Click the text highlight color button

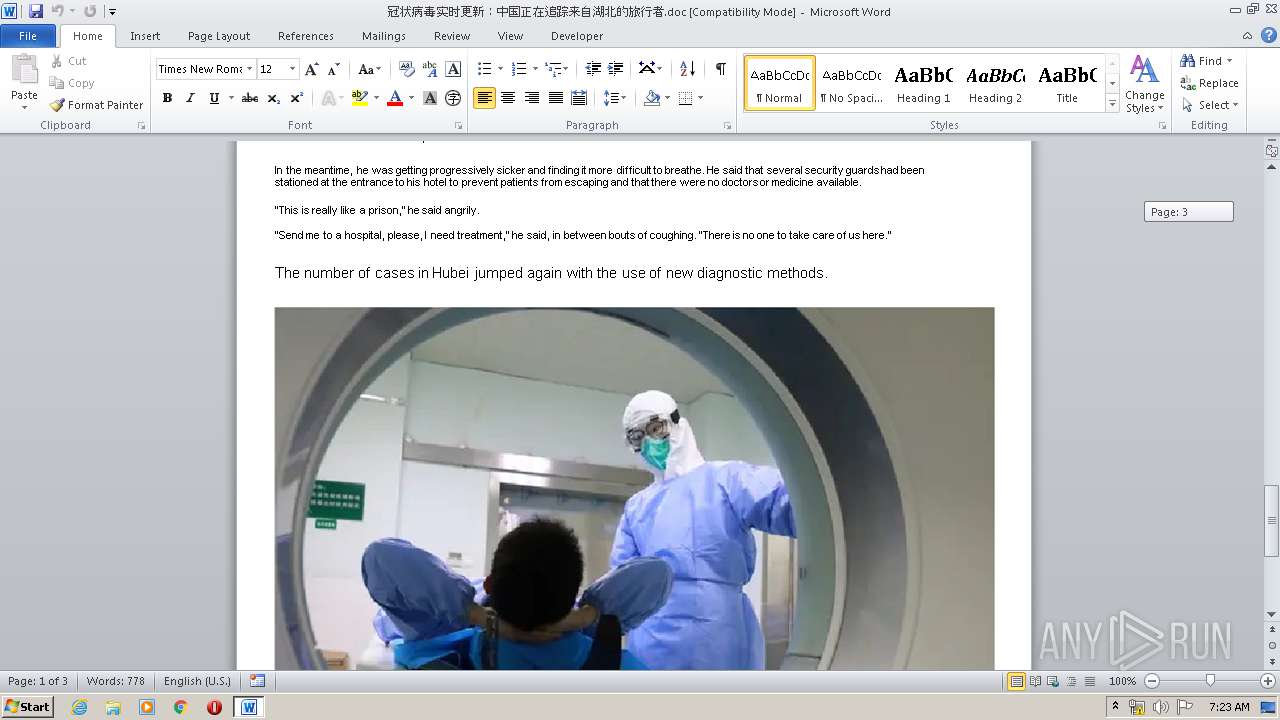[360, 98]
